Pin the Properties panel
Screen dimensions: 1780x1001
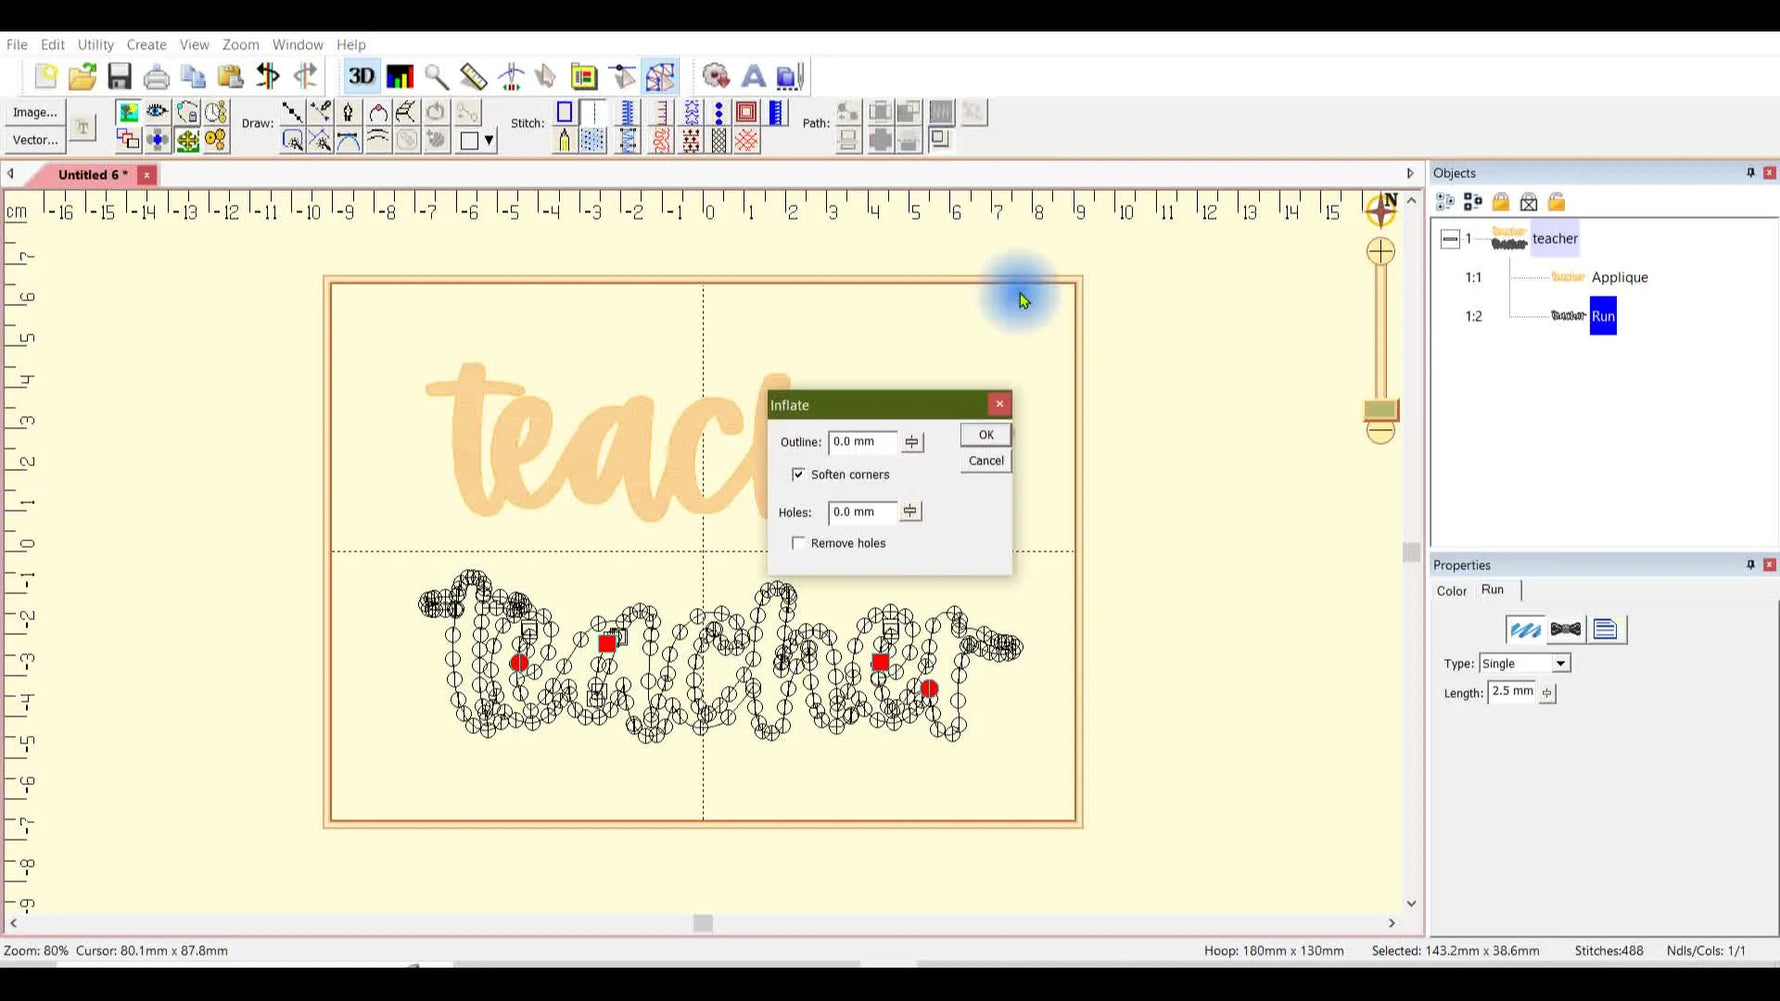(1750, 565)
